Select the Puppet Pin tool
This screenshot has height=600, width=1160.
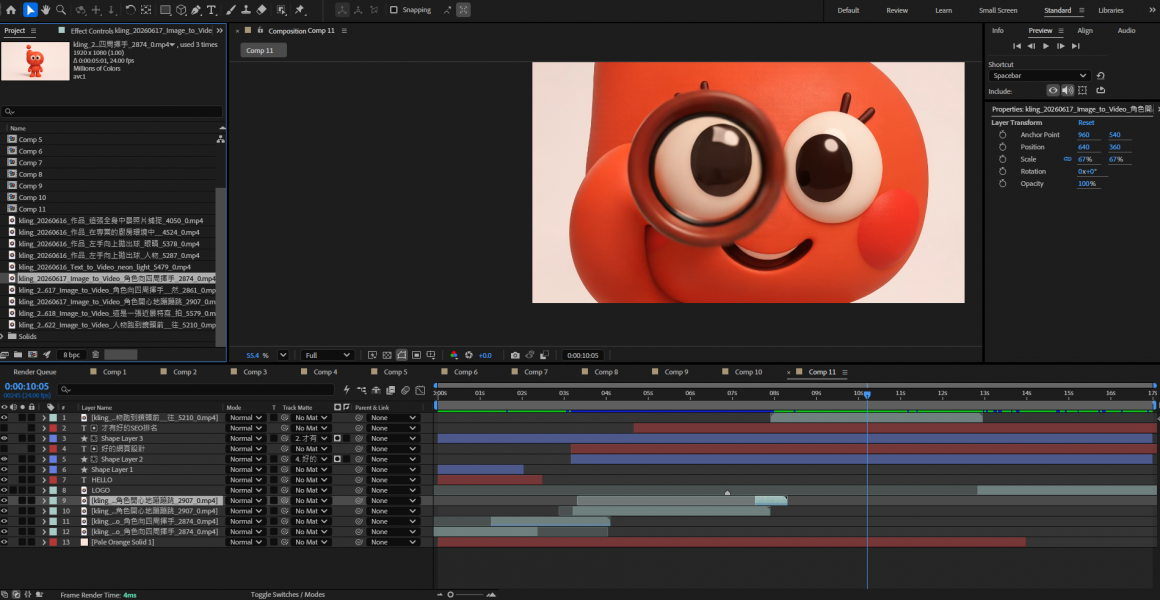click(300, 10)
